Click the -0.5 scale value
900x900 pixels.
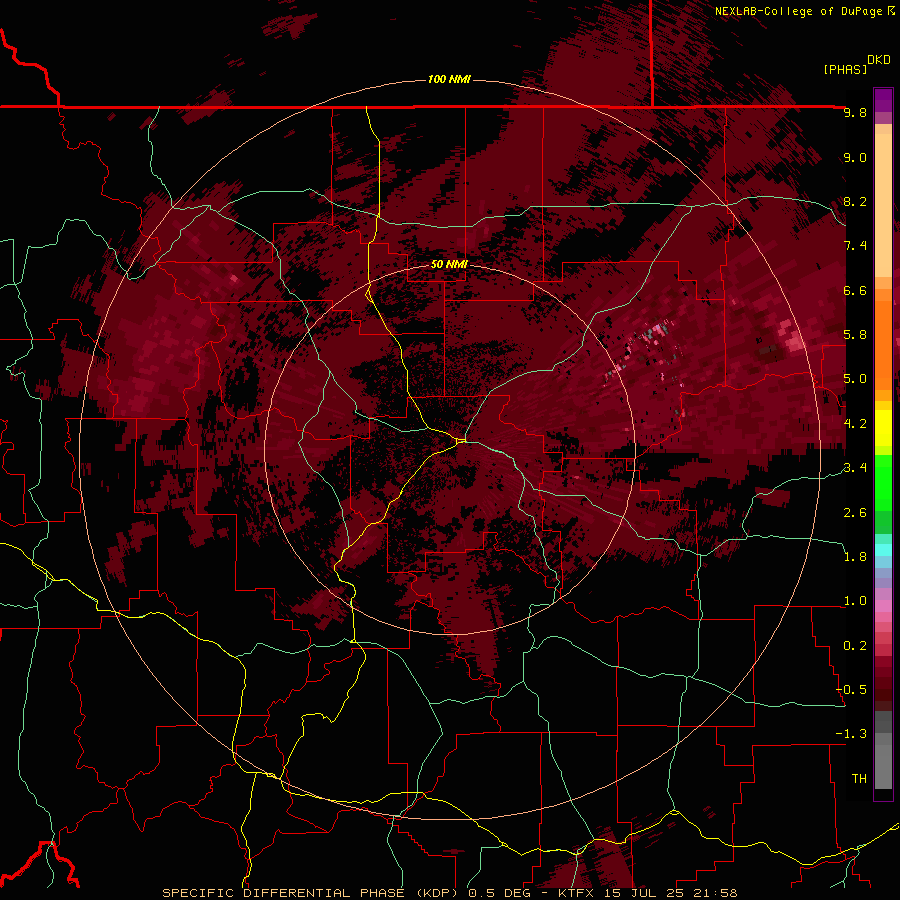coord(852,690)
